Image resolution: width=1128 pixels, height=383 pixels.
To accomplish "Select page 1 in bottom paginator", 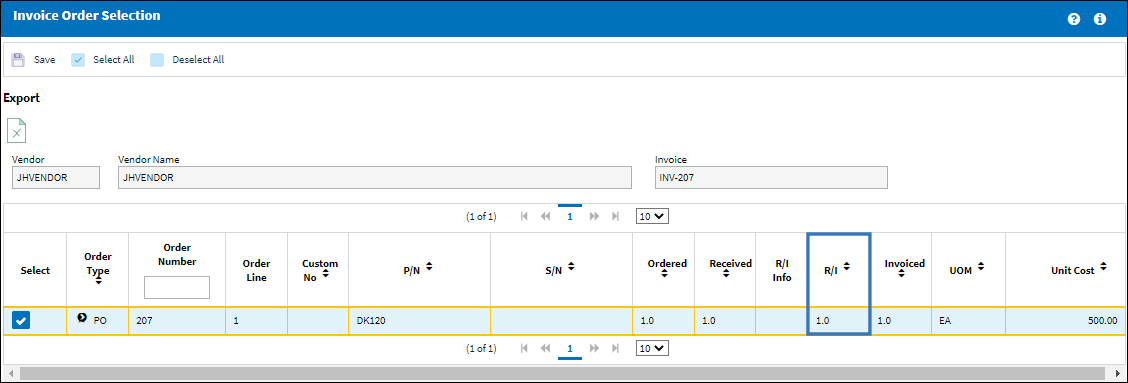I will [x=570, y=349].
